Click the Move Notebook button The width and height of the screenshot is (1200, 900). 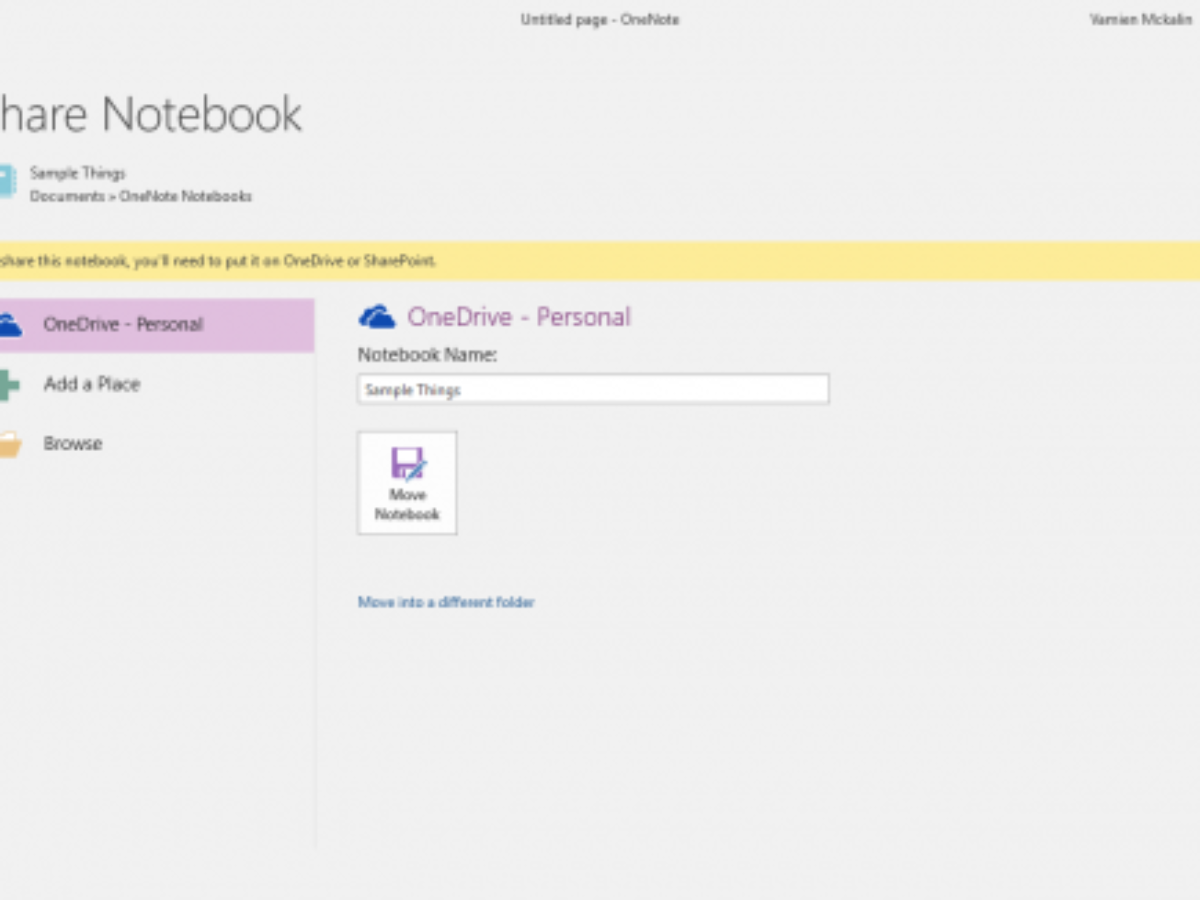(x=407, y=483)
